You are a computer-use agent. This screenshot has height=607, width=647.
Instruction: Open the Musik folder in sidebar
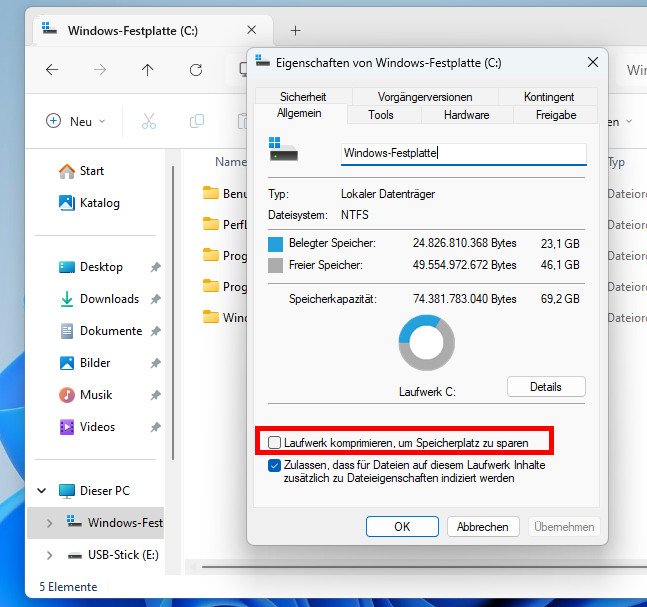(x=95, y=395)
